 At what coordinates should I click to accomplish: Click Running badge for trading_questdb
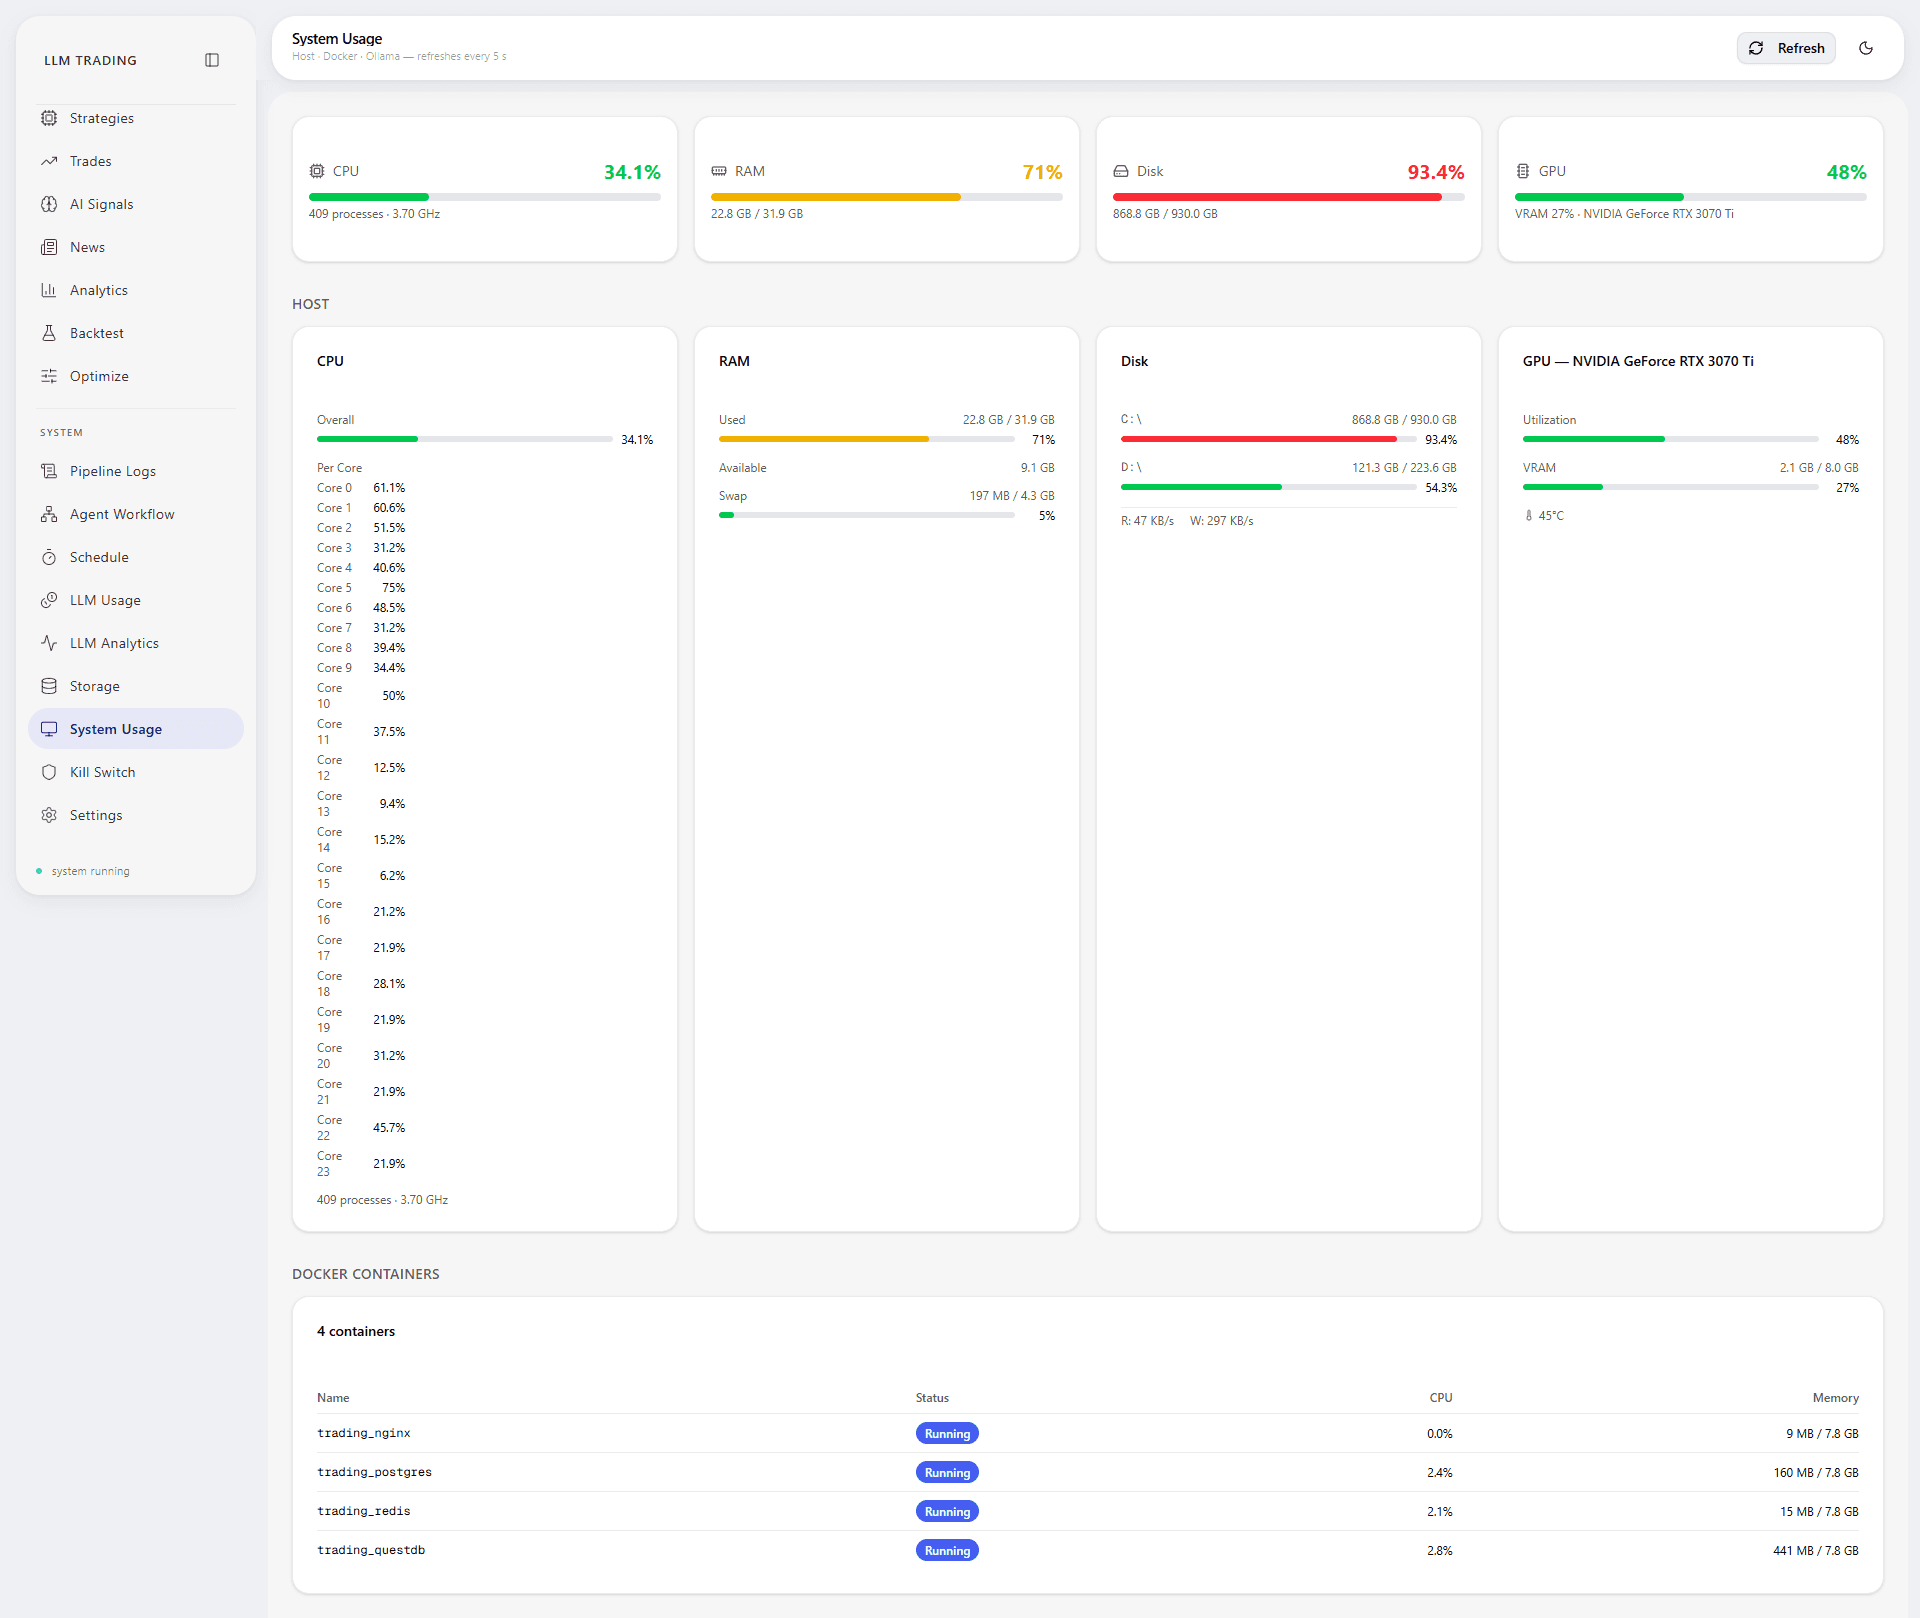coord(947,1550)
